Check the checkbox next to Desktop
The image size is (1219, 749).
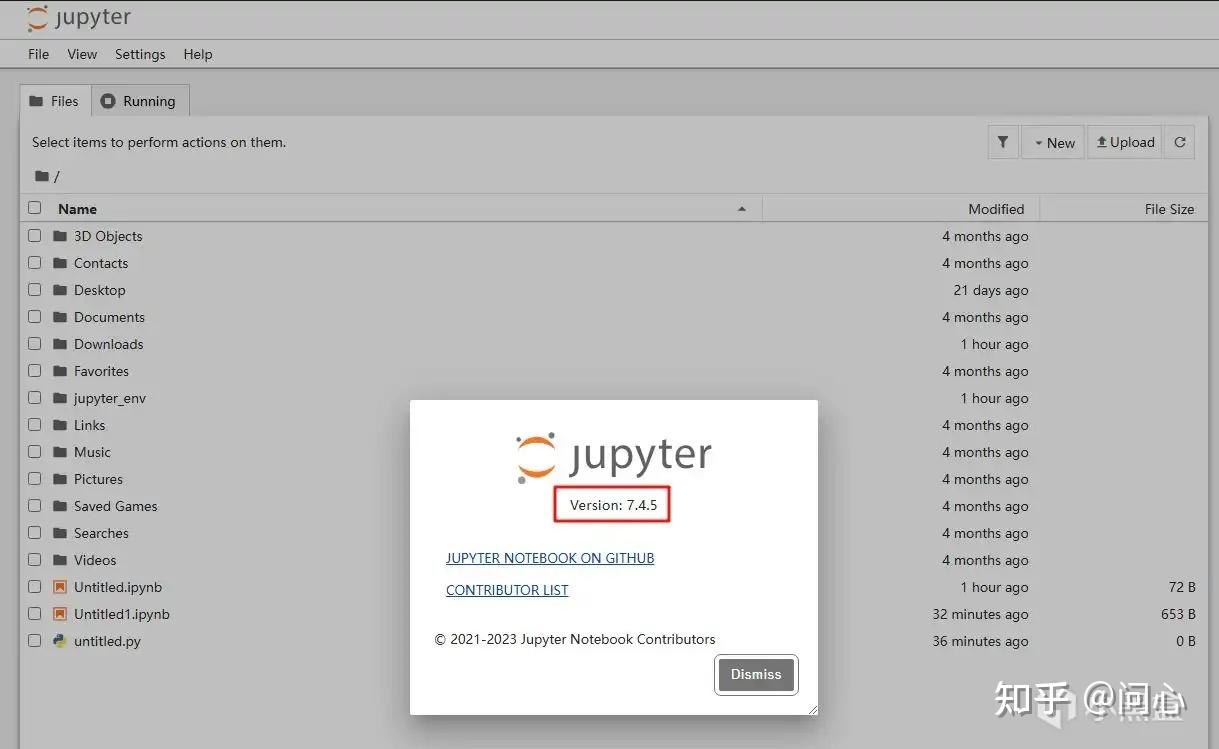pyautogui.click(x=34, y=290)
